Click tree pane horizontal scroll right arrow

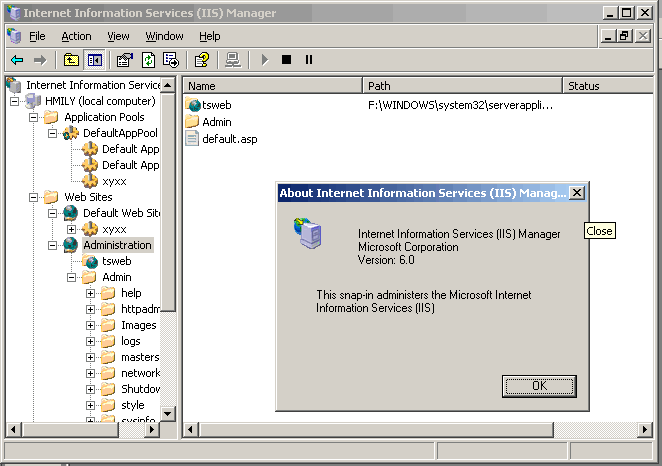coord(152,430)
